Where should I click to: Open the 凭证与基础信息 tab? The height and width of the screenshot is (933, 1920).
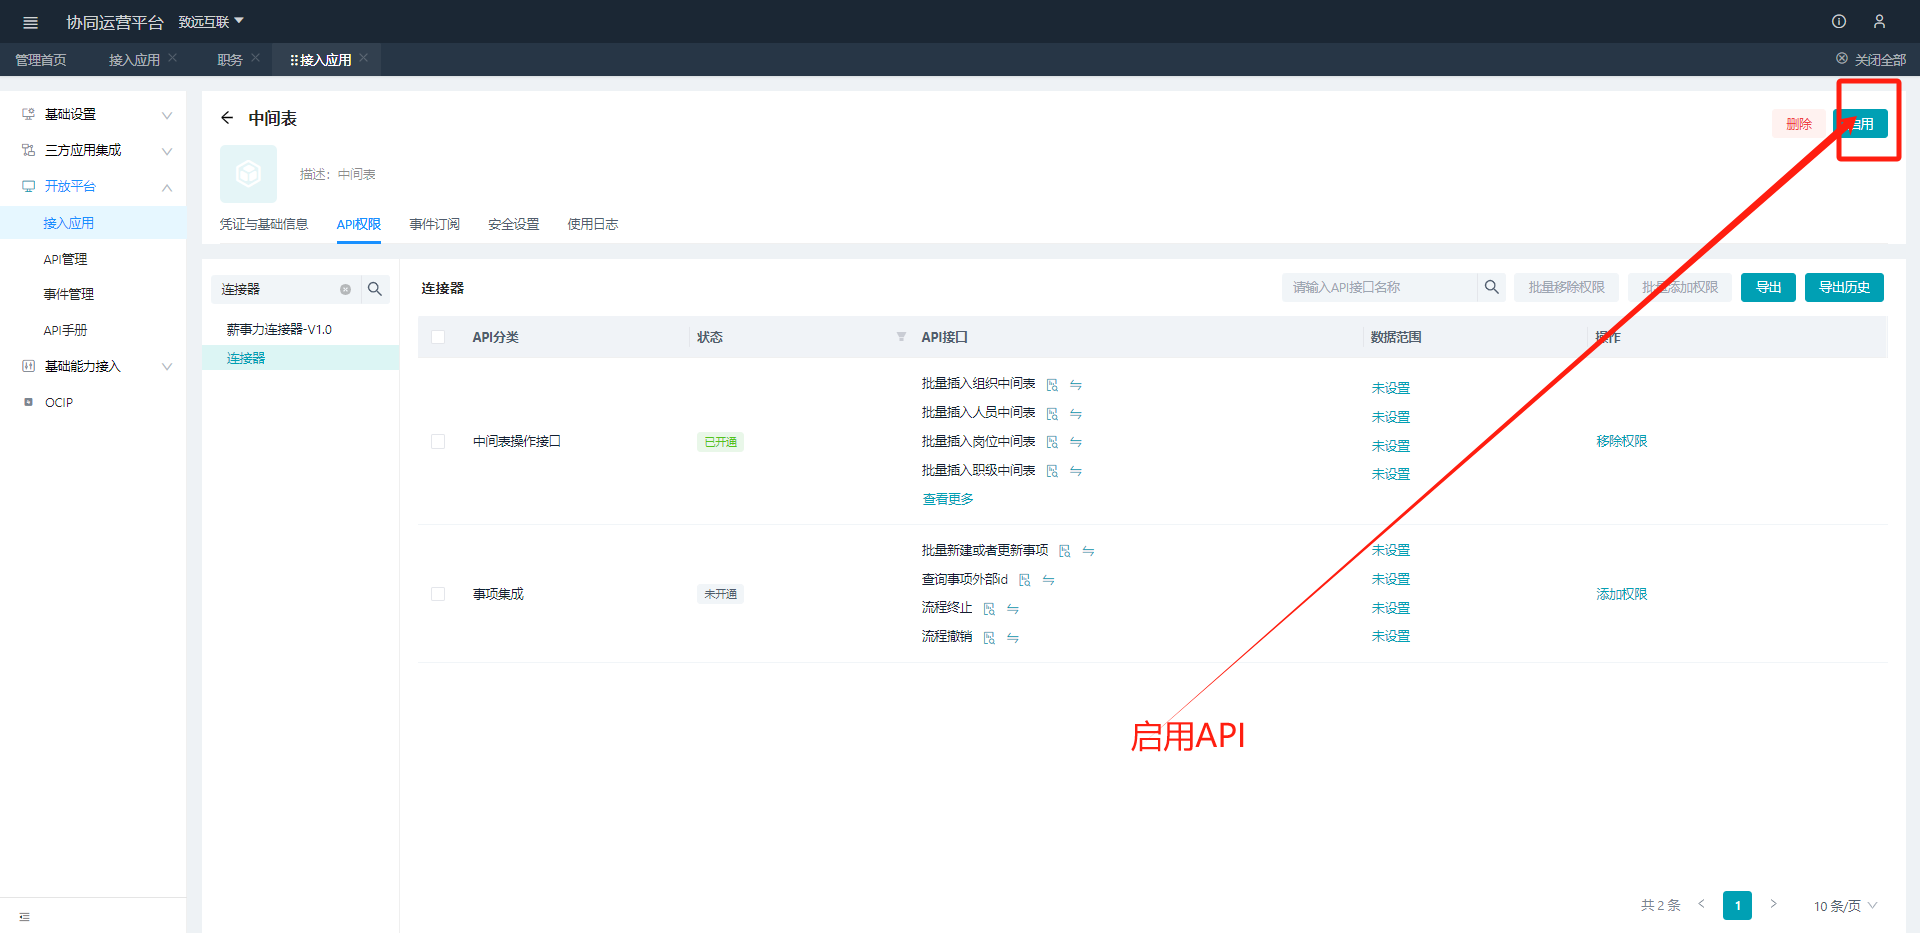pos(264,225)
